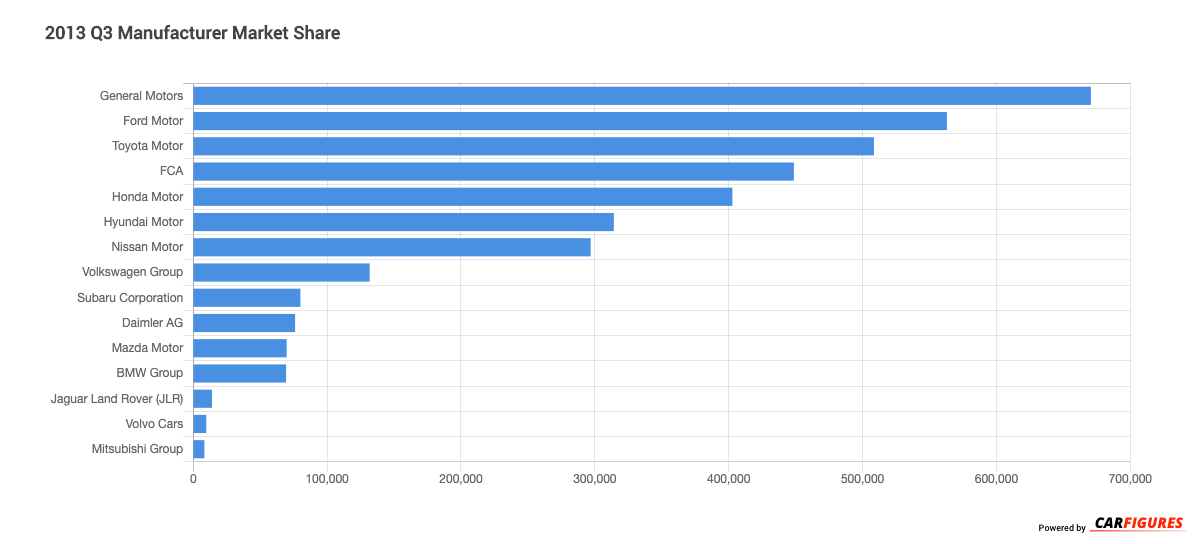
Task: Select the Mitsubishi Group bar
Action: [198, 449]
